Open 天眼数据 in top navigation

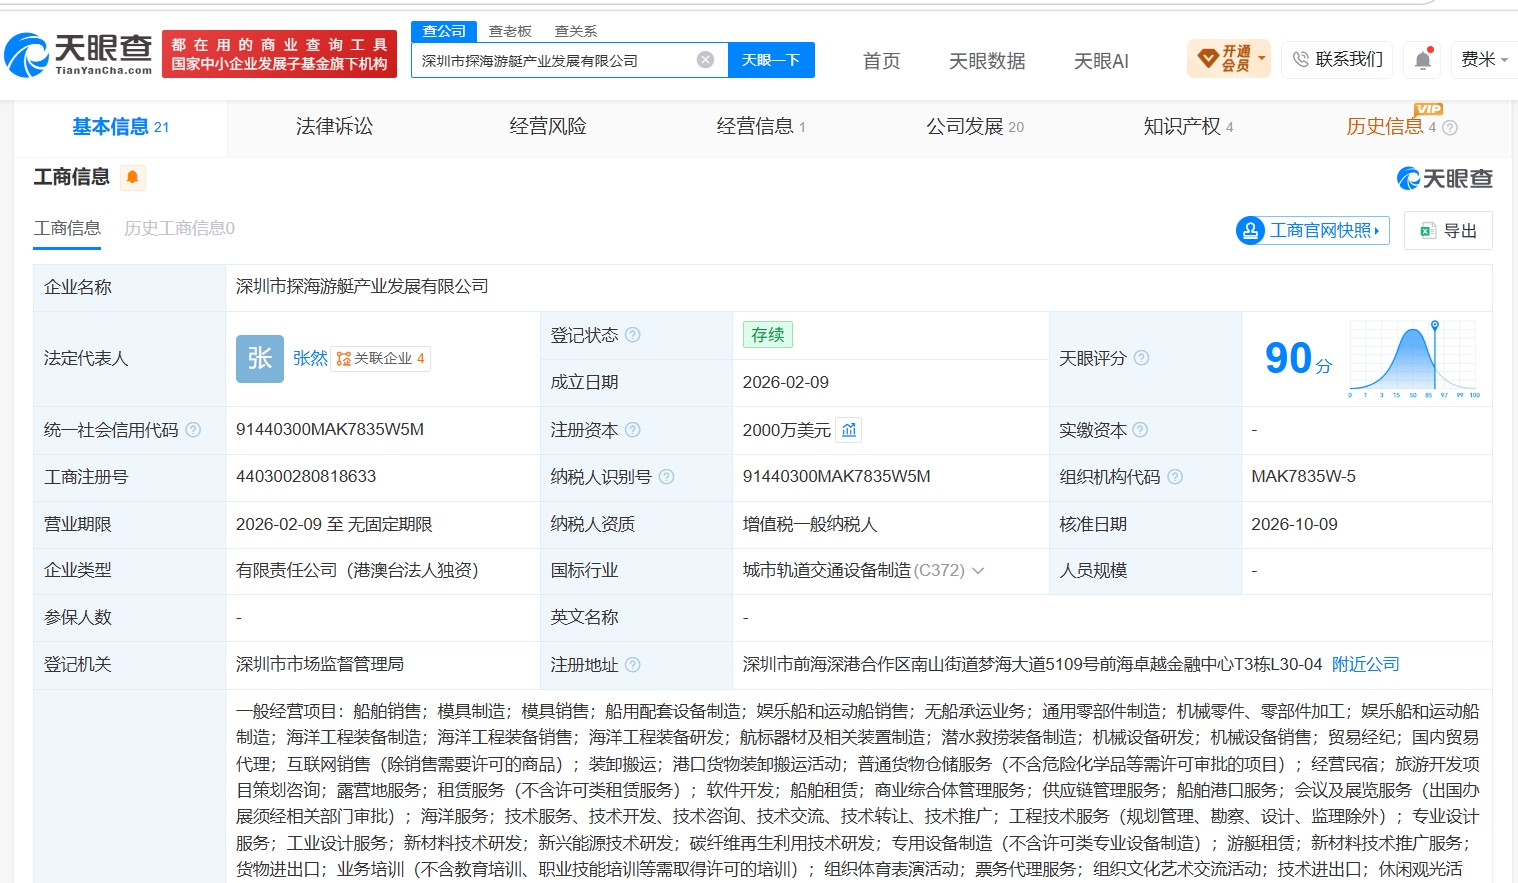coord(987,61)
